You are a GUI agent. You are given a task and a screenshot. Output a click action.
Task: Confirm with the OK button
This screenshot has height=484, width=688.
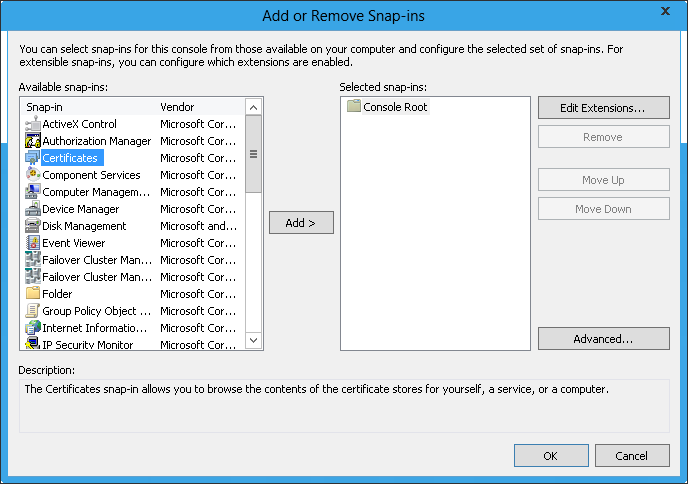point(551,456)
